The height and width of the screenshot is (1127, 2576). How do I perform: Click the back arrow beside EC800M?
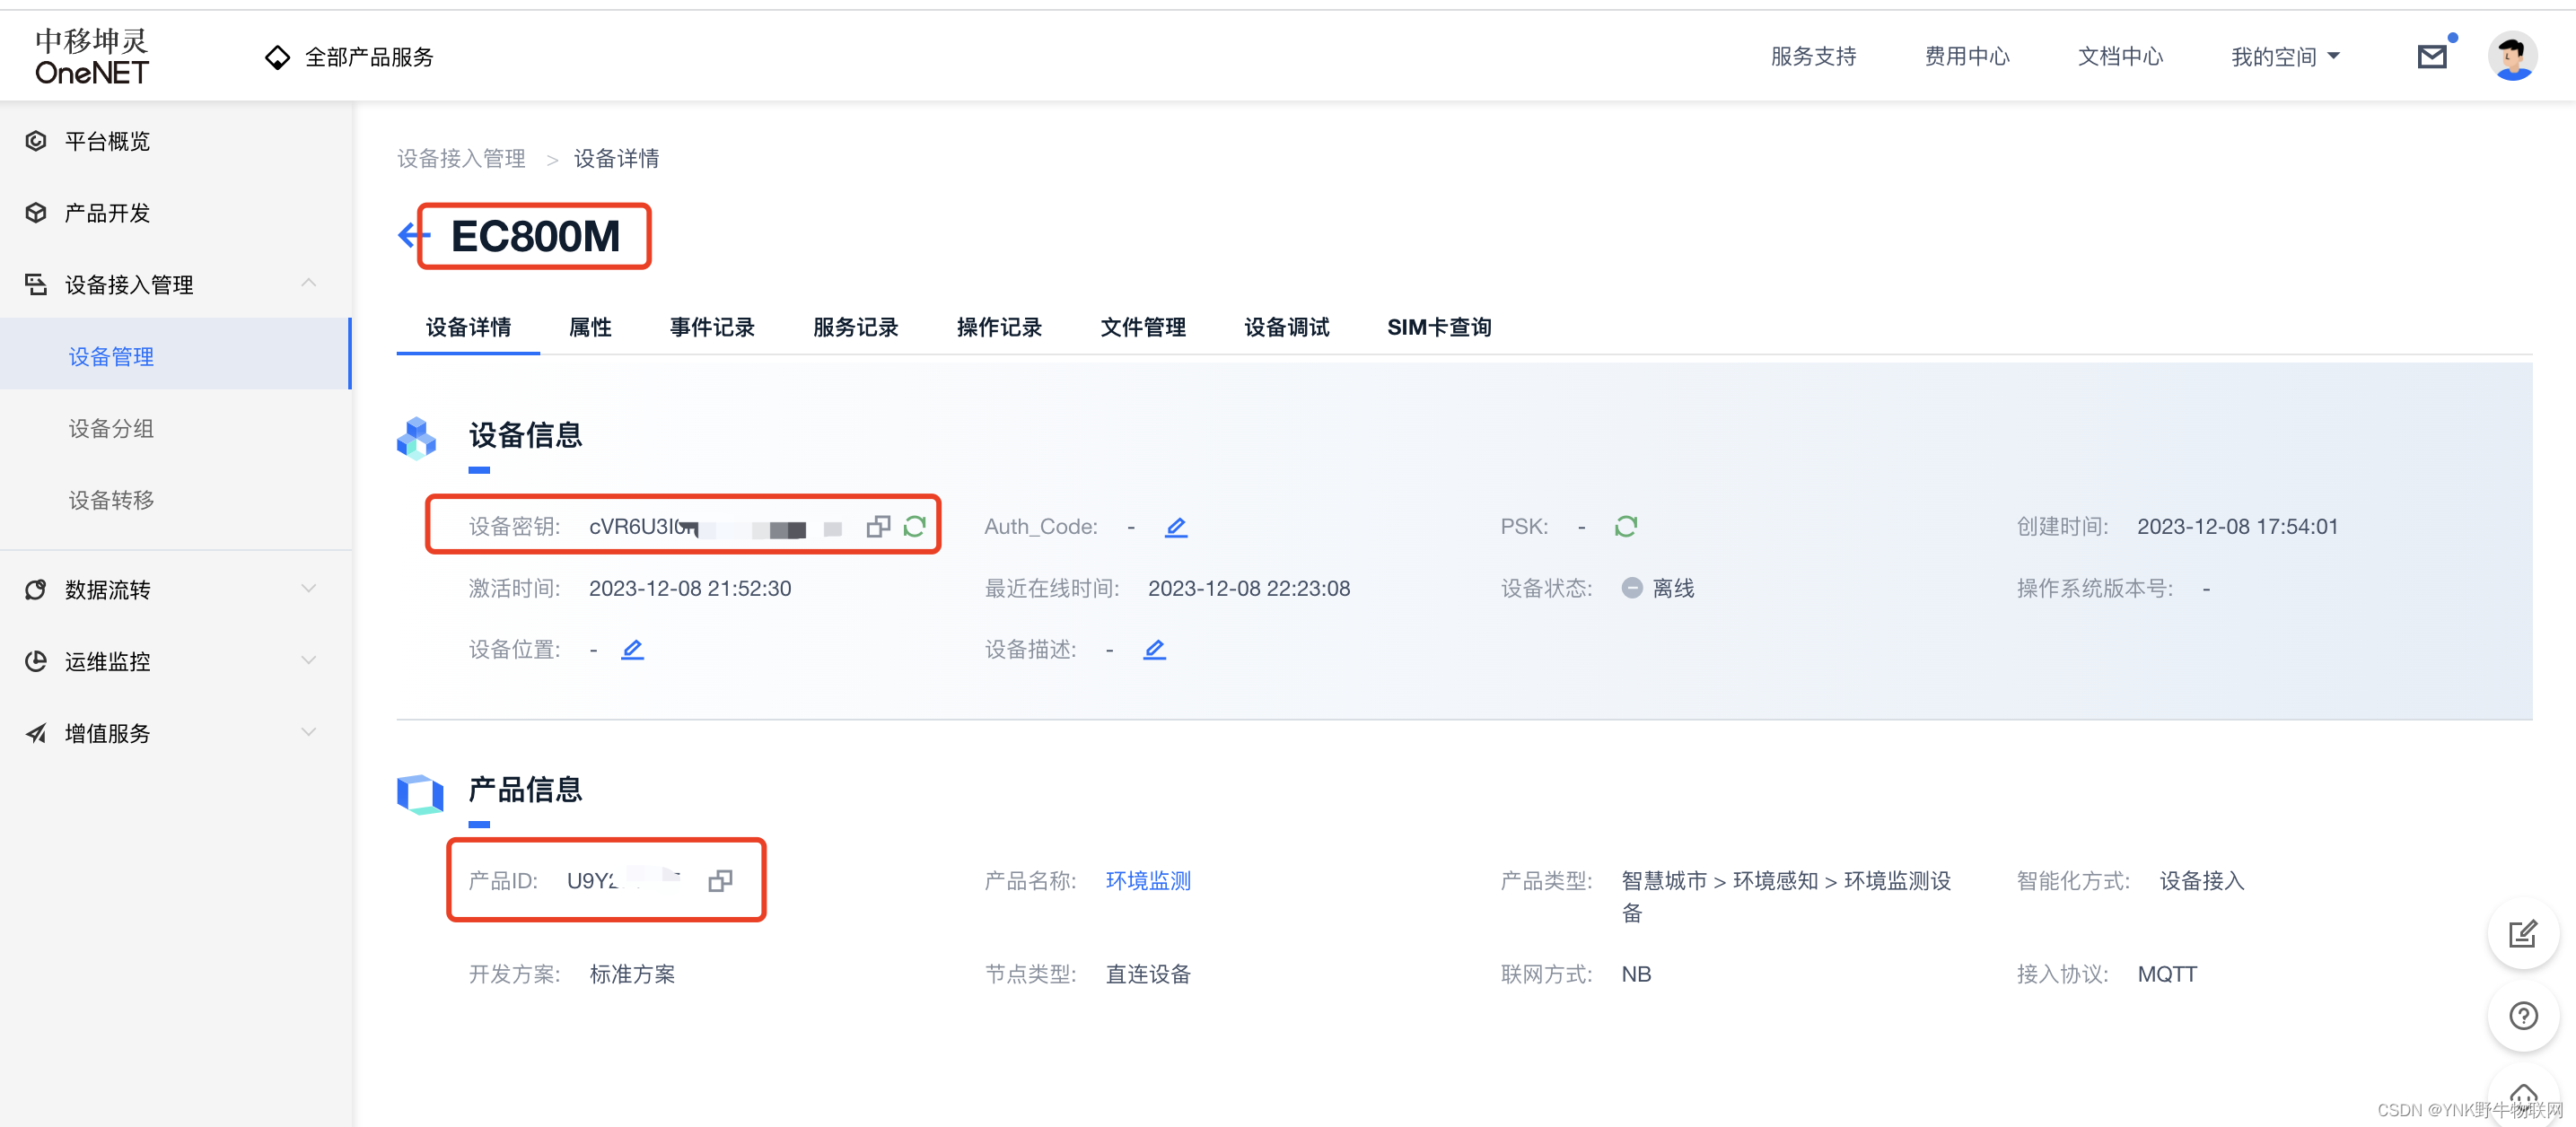[410, 236]
